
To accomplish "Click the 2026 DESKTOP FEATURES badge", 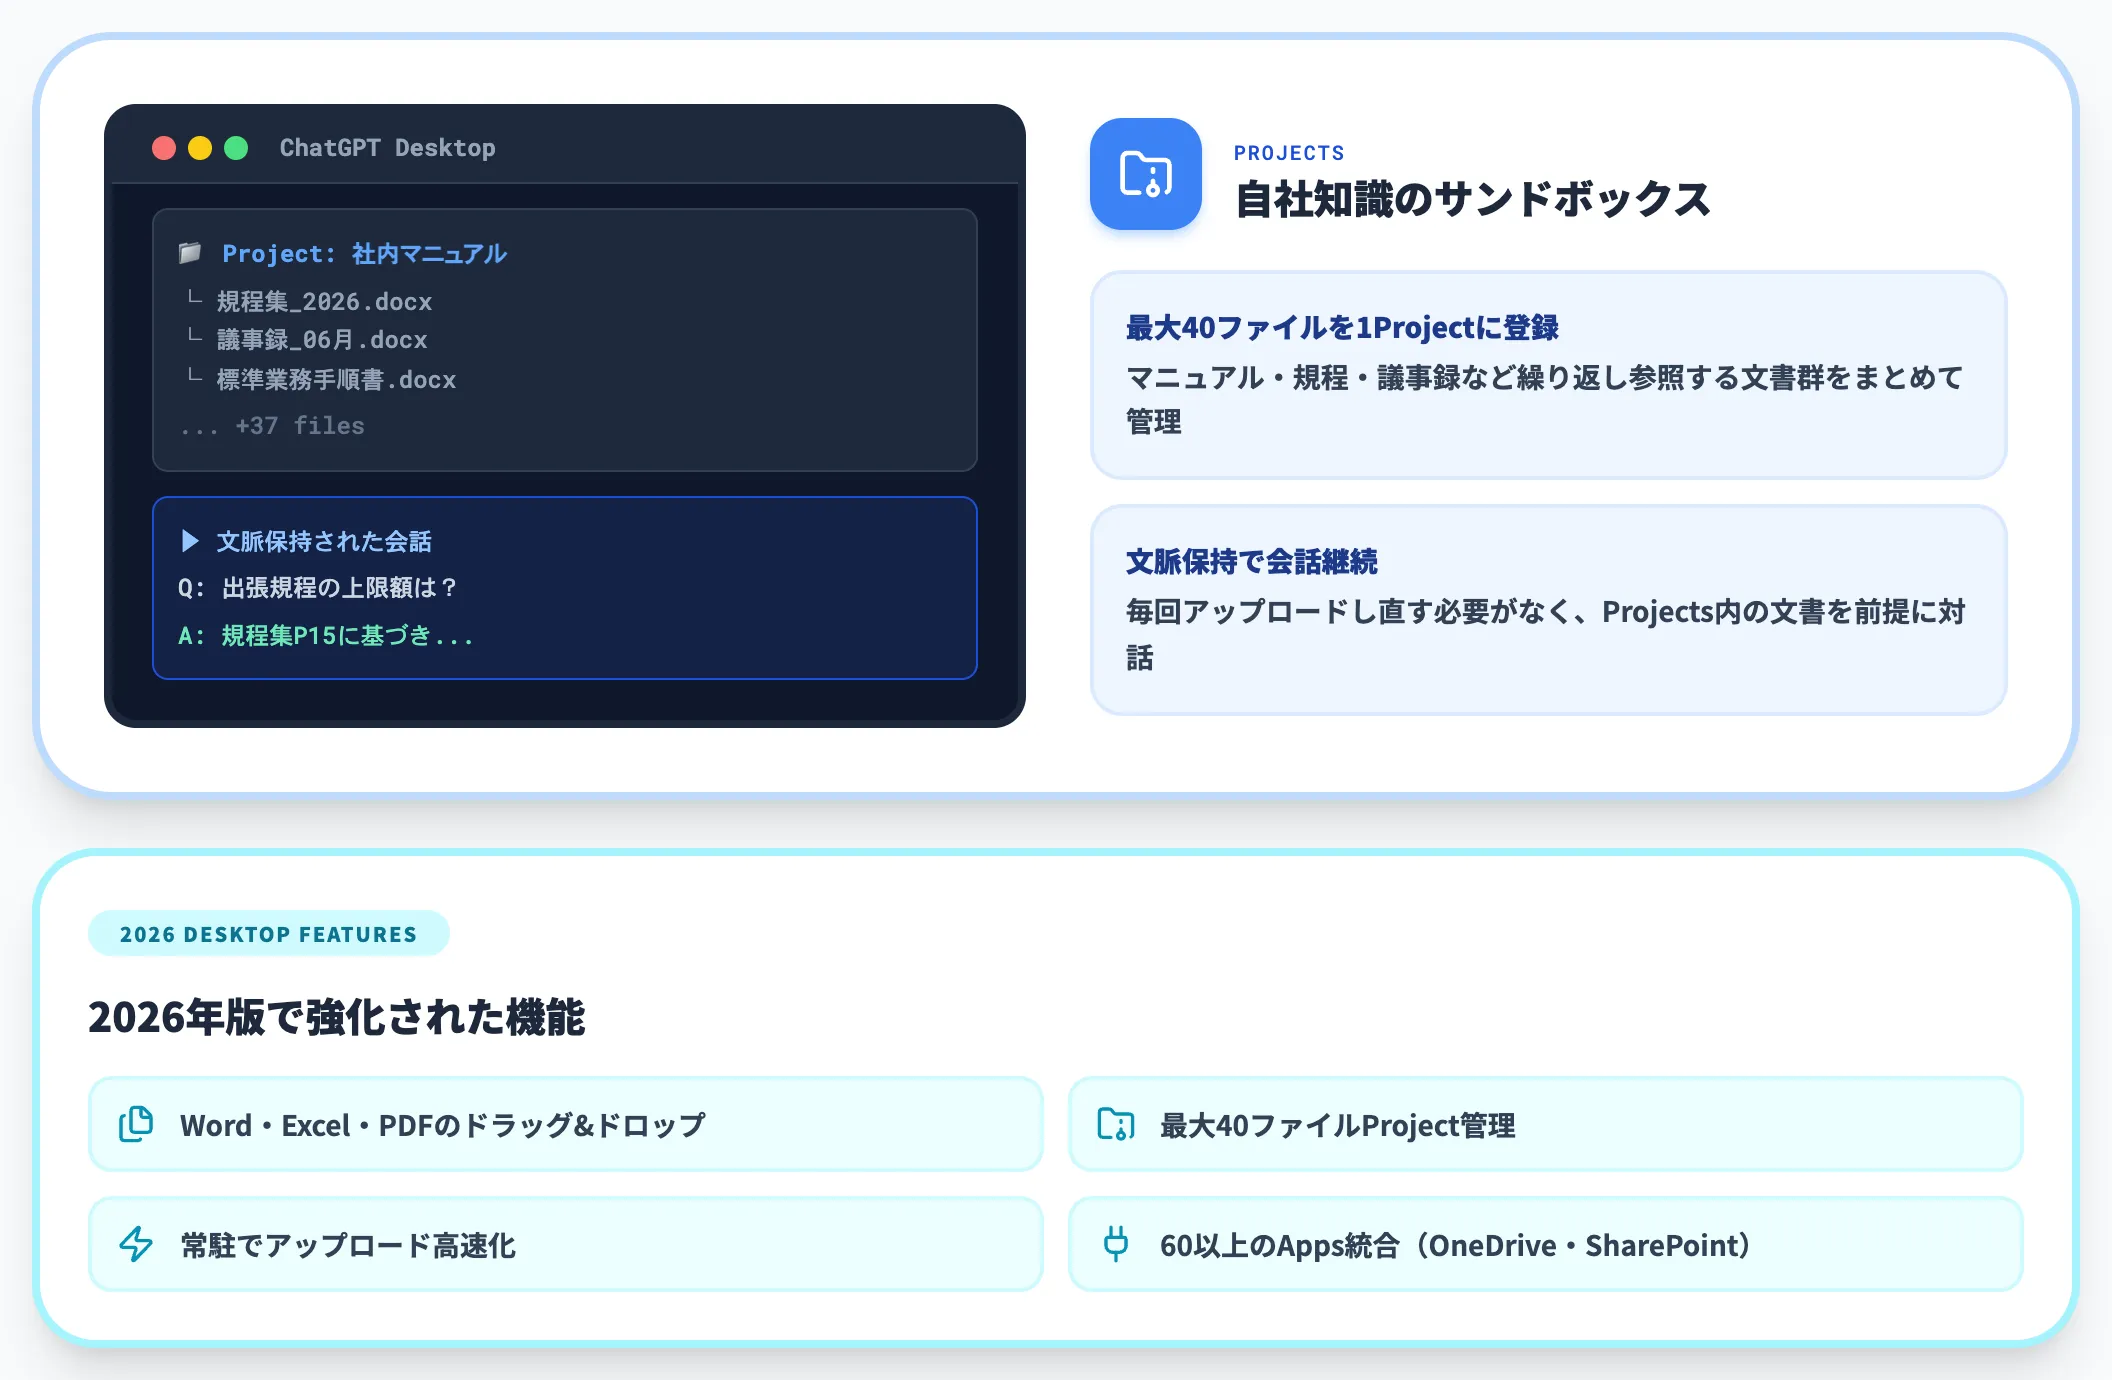I will pyautogui.click(x=269, y=933).
